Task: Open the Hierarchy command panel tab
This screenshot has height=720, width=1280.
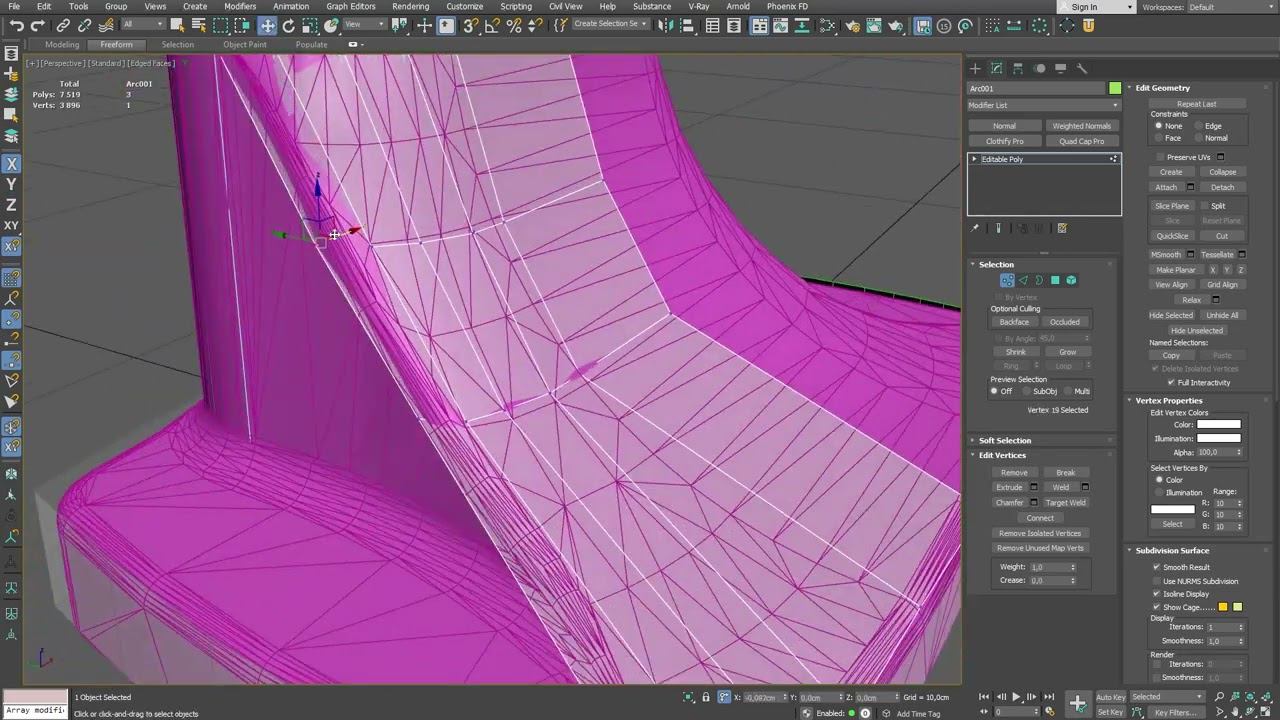Action: [1018, 68]
